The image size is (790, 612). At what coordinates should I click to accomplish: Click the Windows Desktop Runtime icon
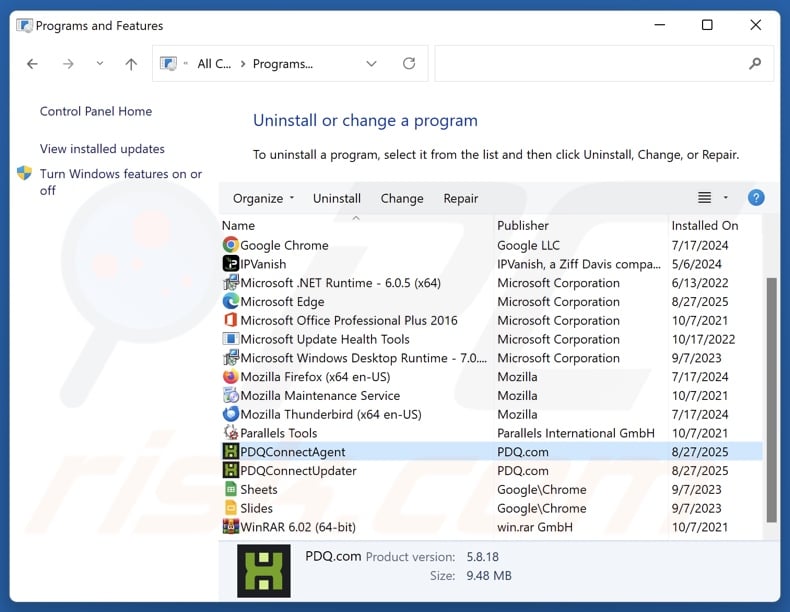point(230,358)
